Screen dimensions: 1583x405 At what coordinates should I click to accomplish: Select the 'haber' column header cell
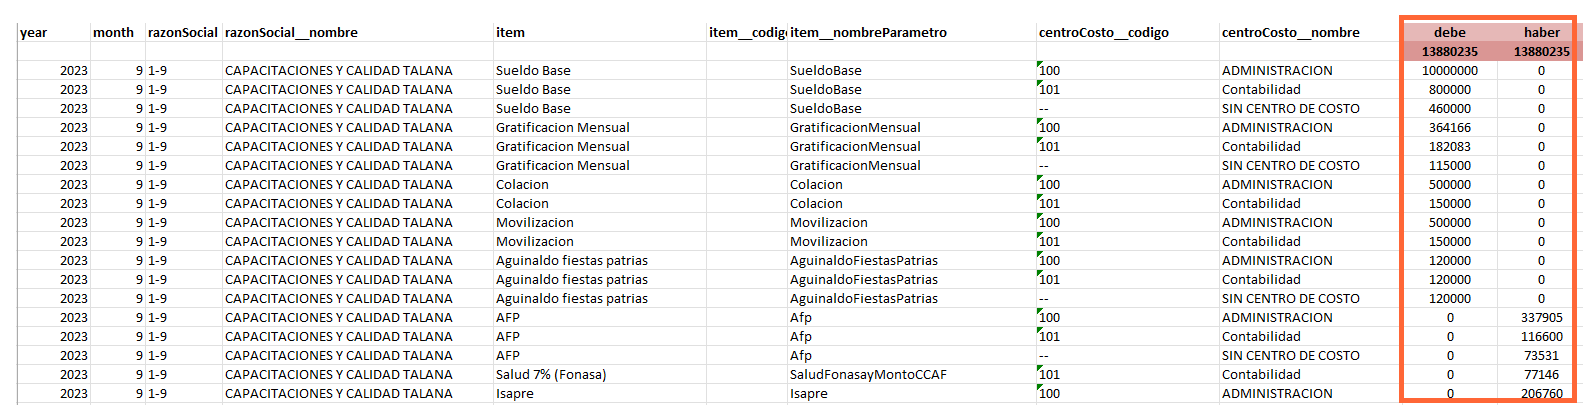click(x=1541, y=32)
